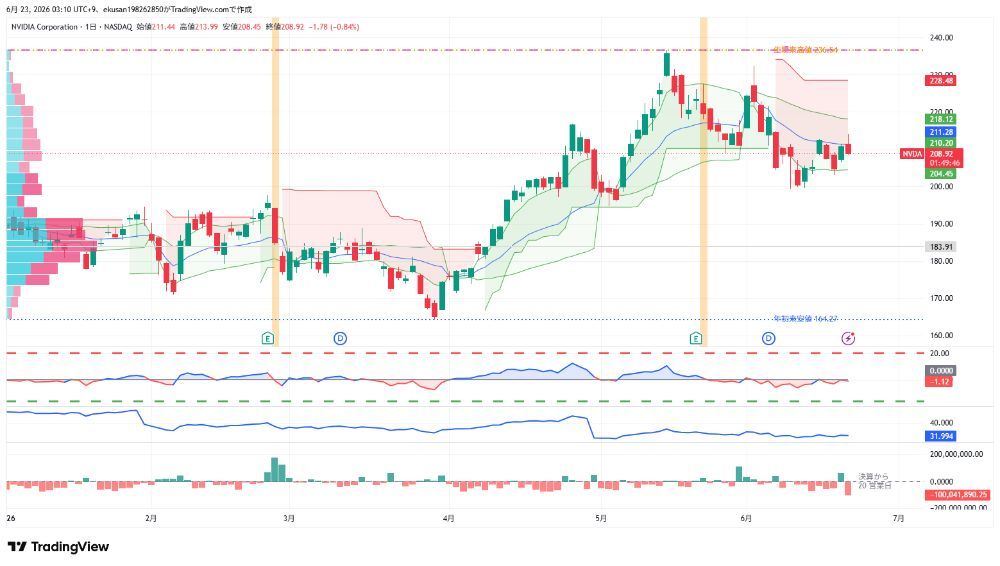Click the TradingView logo
The width and height of the screenshot is (1000, 566).
[58, 547]
